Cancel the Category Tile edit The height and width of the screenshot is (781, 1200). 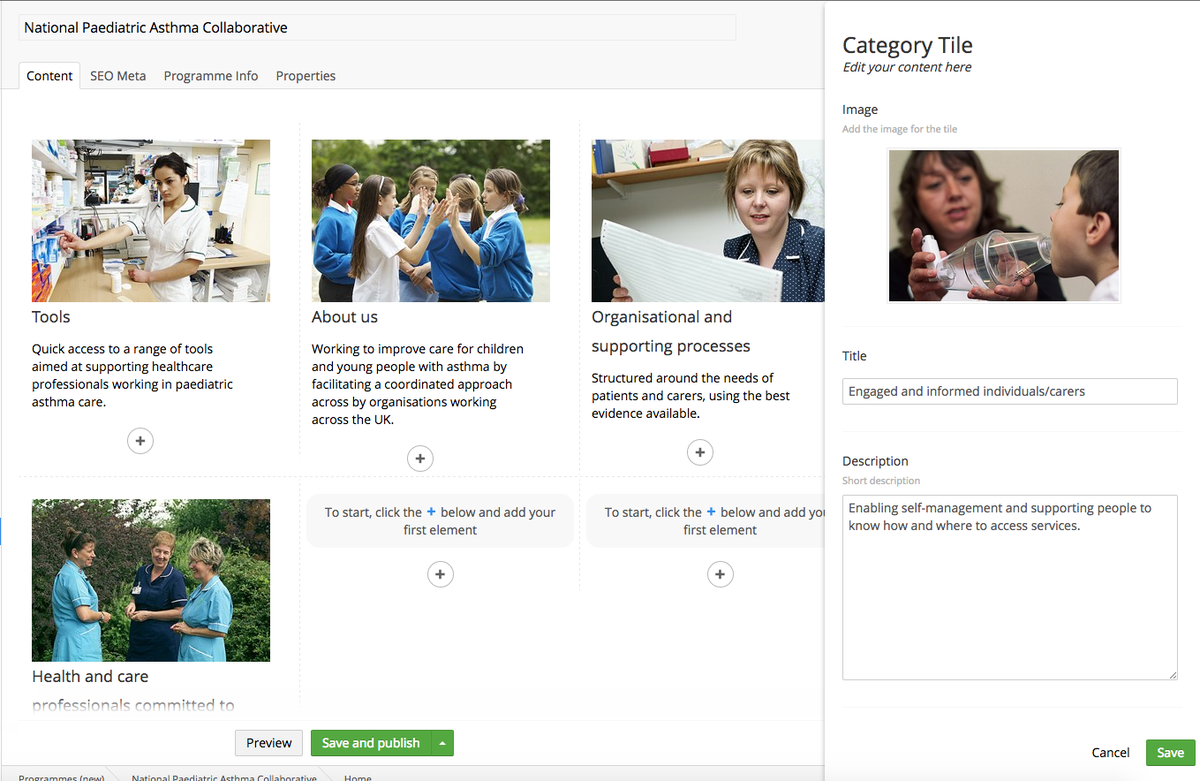(1111, 752)
